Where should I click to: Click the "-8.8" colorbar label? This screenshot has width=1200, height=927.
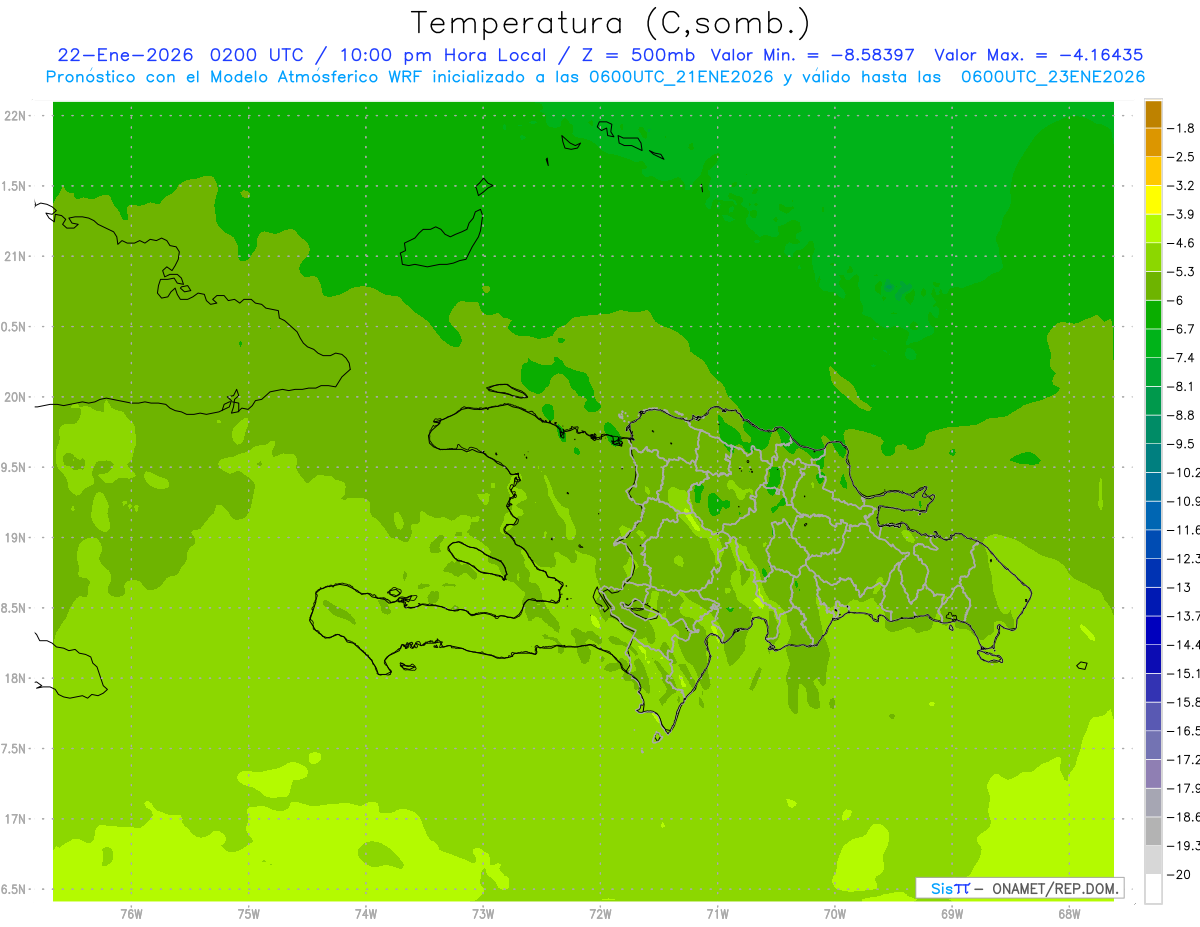pos(1182,415)
